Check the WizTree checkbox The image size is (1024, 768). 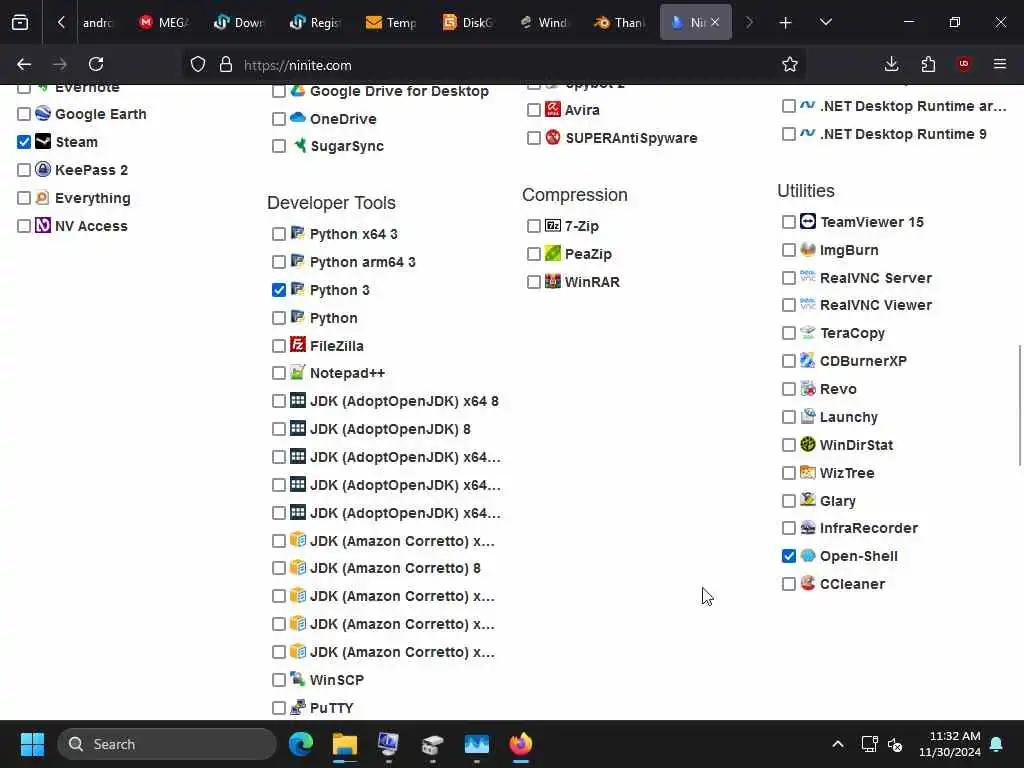pyautogui.click(x=789, y=473)
